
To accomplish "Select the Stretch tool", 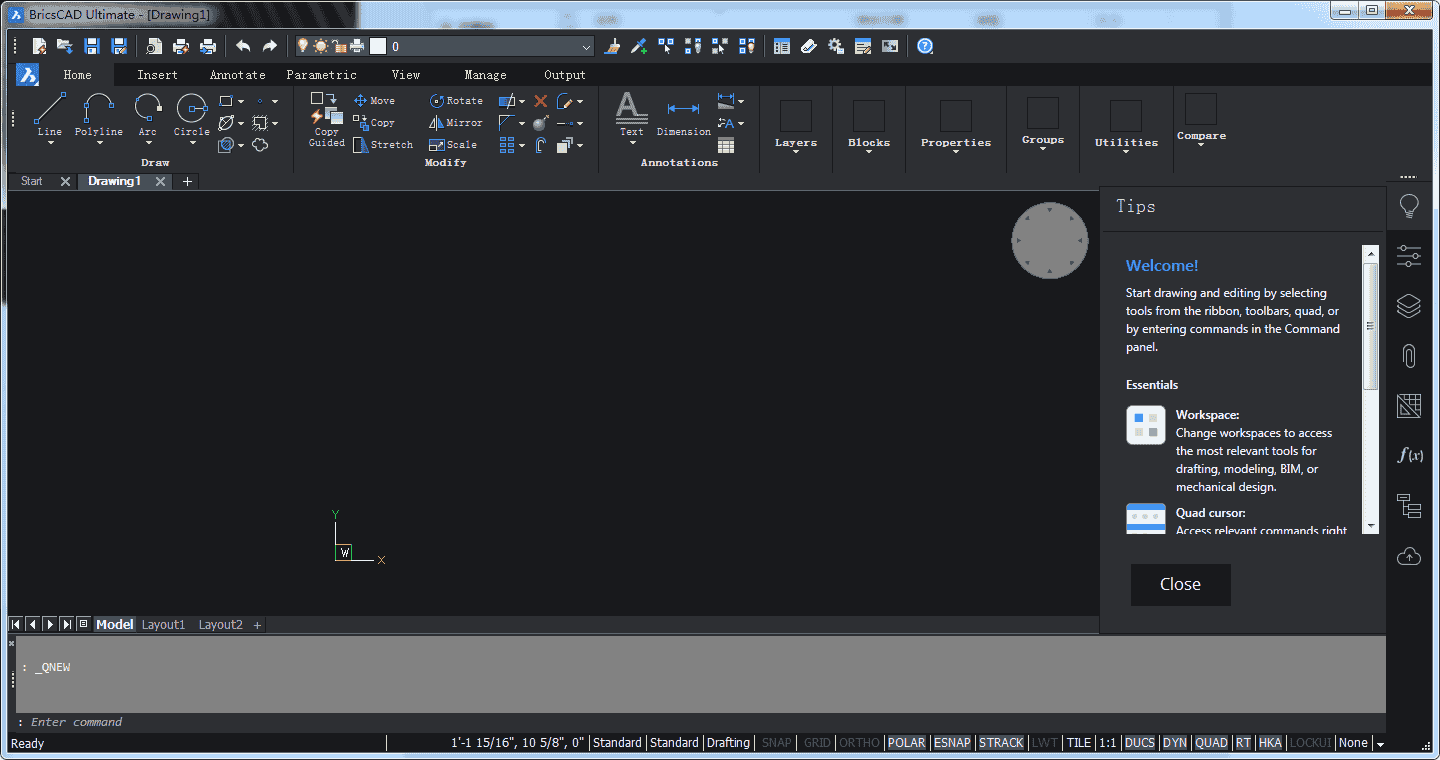I will click(383, 144).
